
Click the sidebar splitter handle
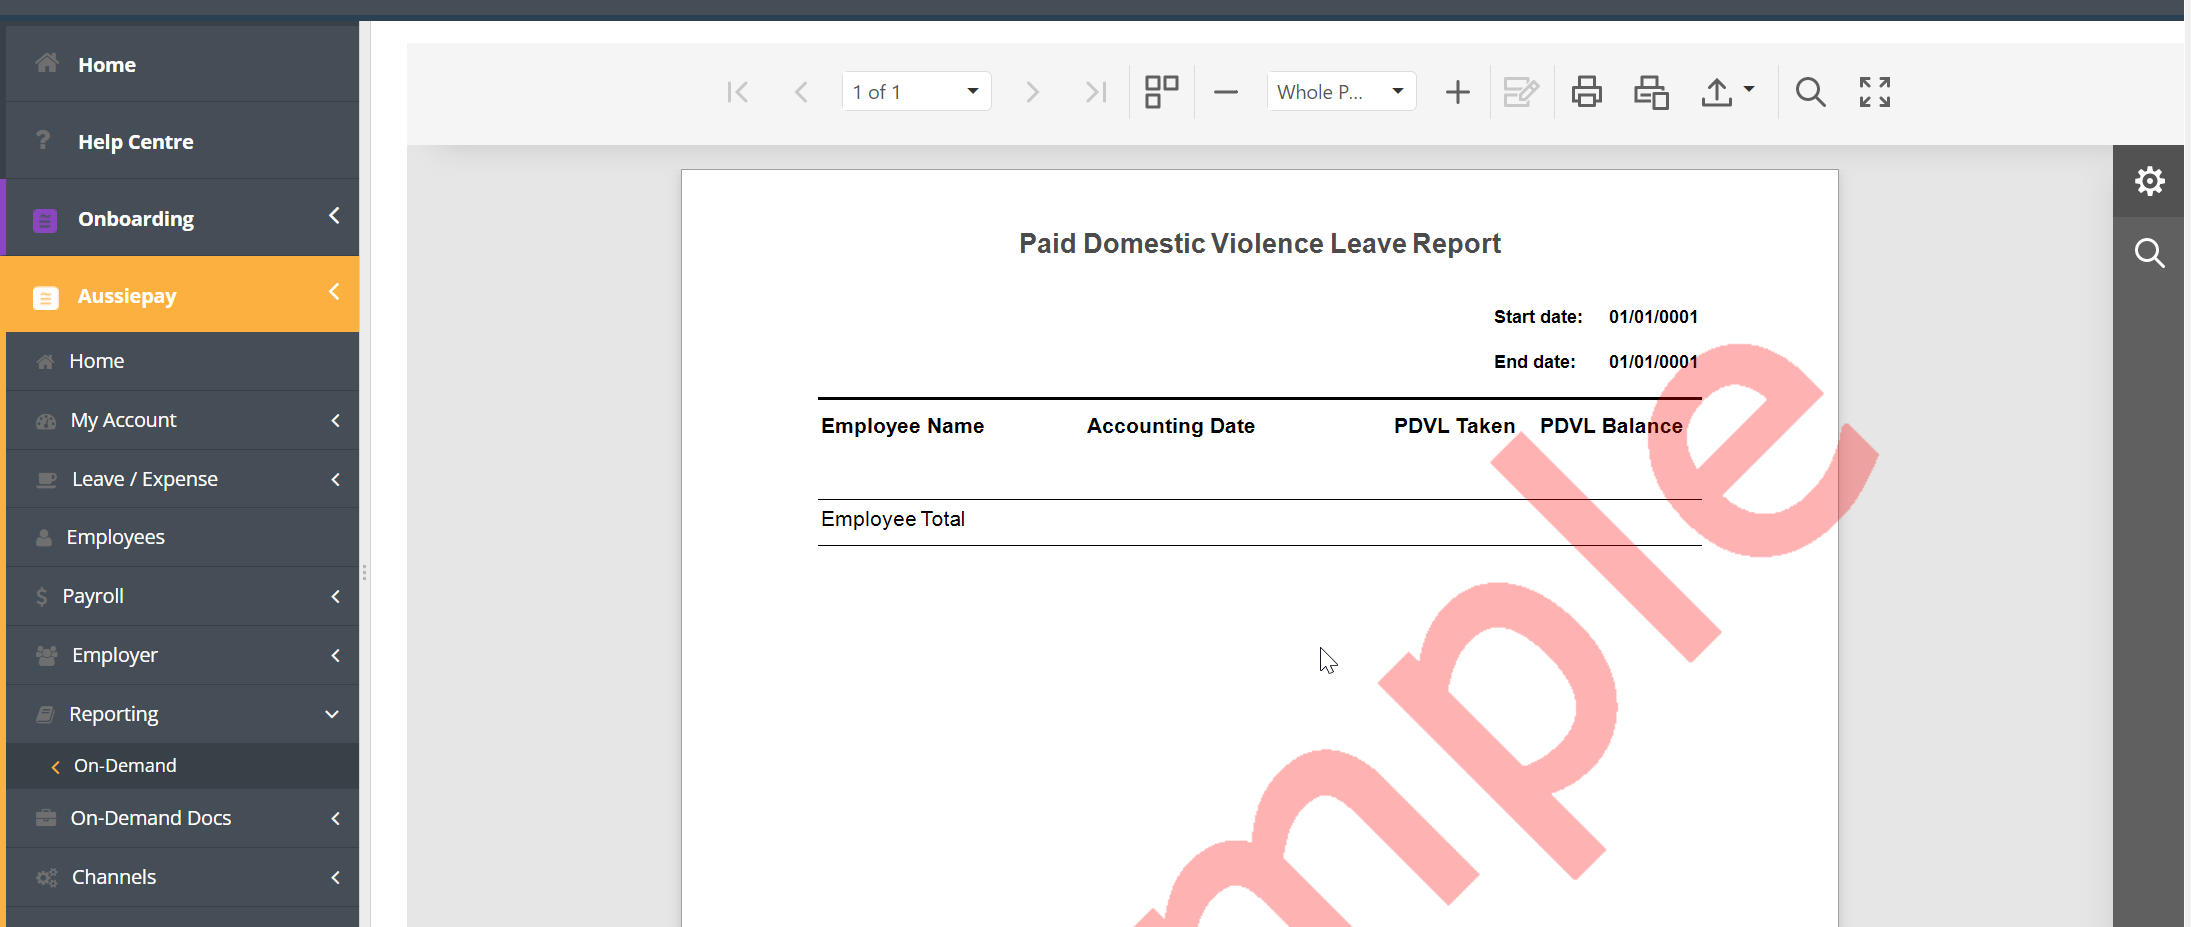(364, 573)
